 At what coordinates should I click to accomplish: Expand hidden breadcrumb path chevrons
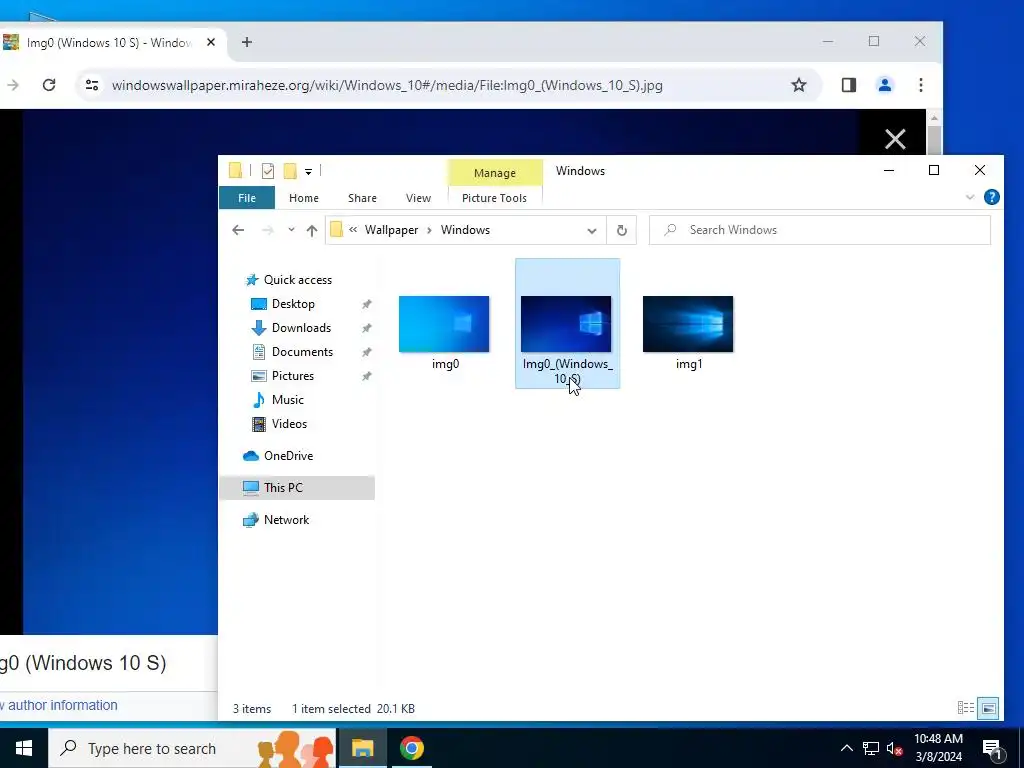coord(353,230)
